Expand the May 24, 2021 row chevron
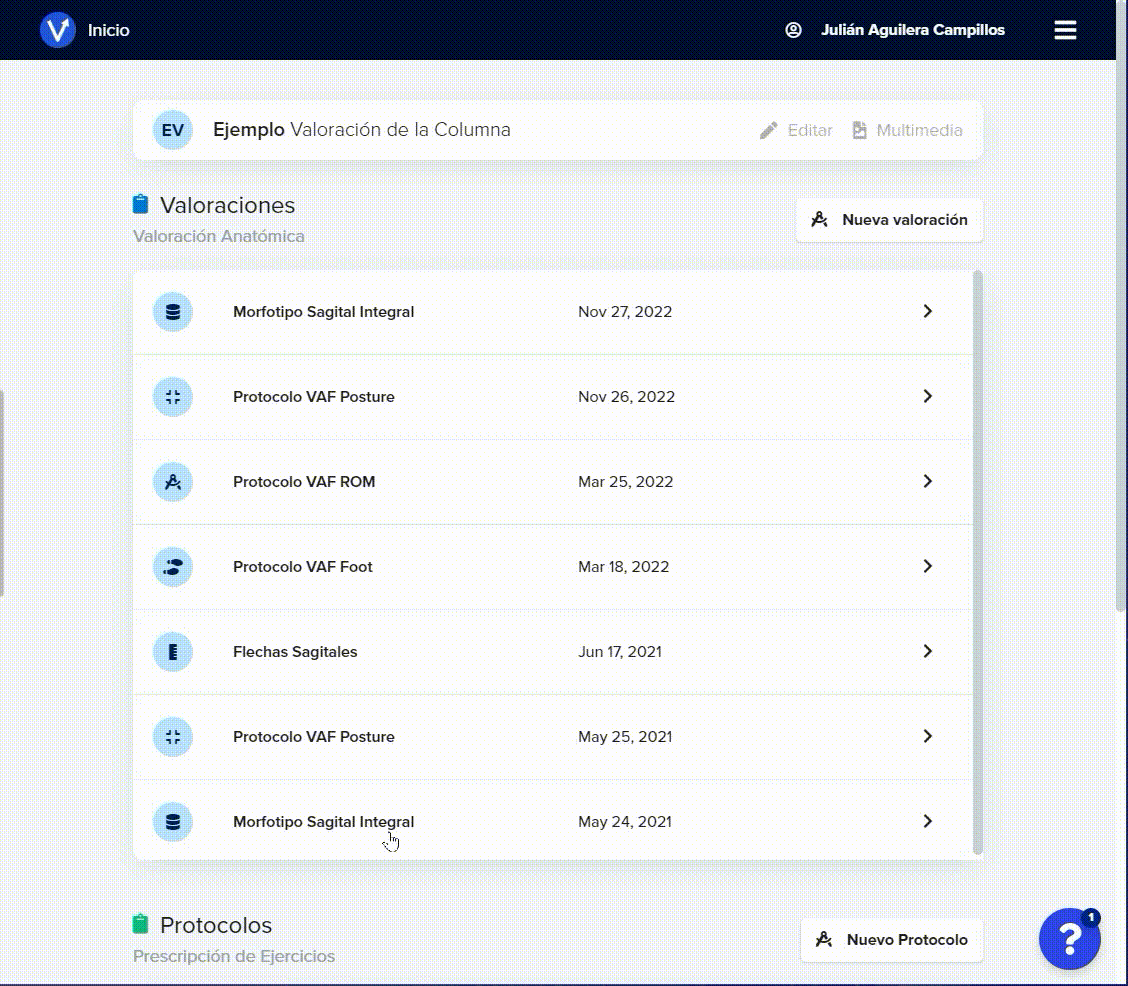The width and height of the screenshot is (1128, 986). (927, 821)
